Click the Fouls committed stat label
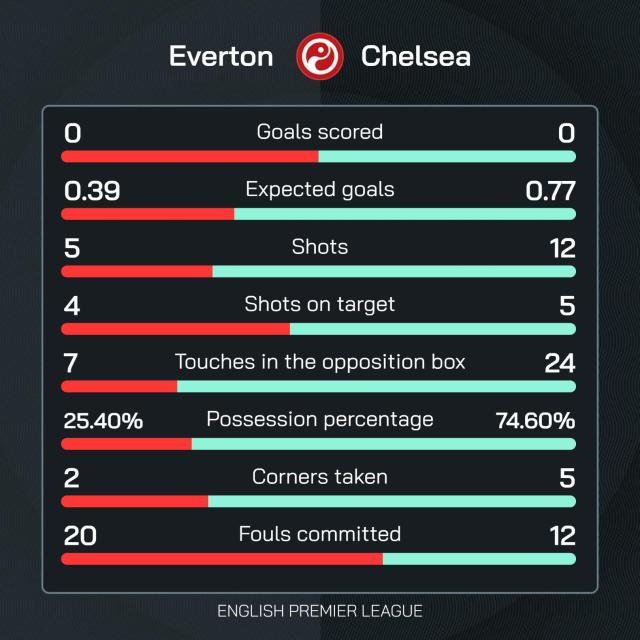640x640 pixels. [320, 534]
